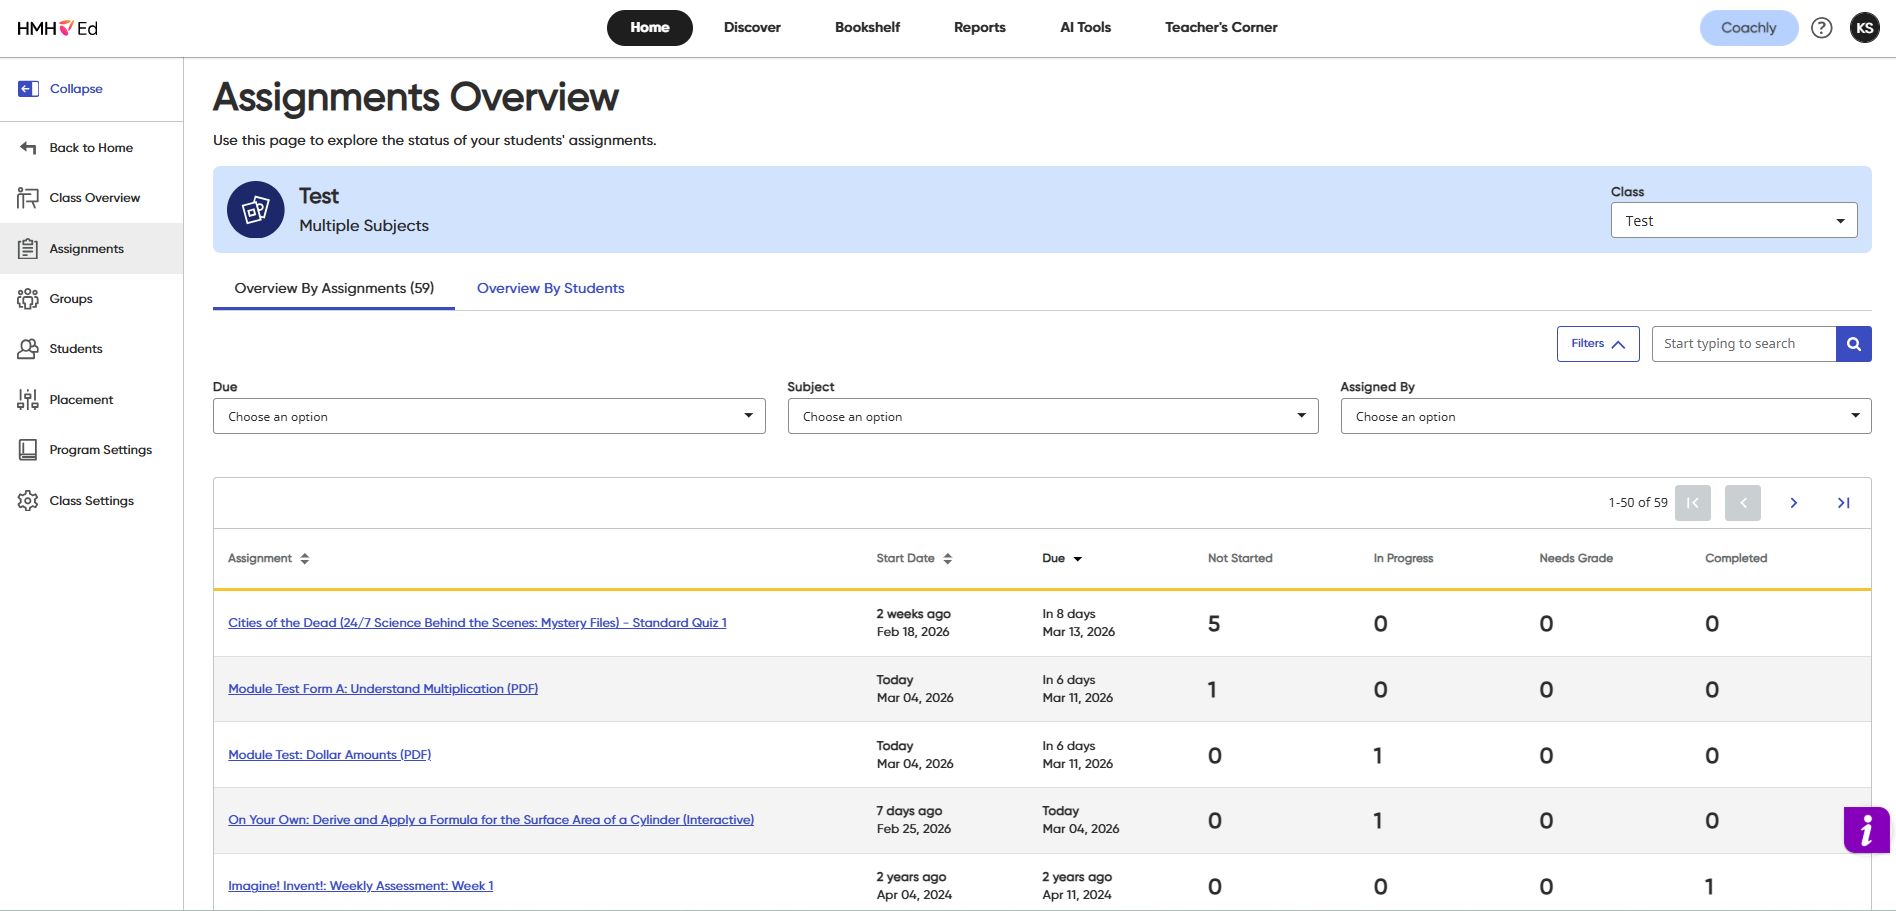Click the help question mark icon
This screenshot has width=1896, height=911.
(1822, 28)
